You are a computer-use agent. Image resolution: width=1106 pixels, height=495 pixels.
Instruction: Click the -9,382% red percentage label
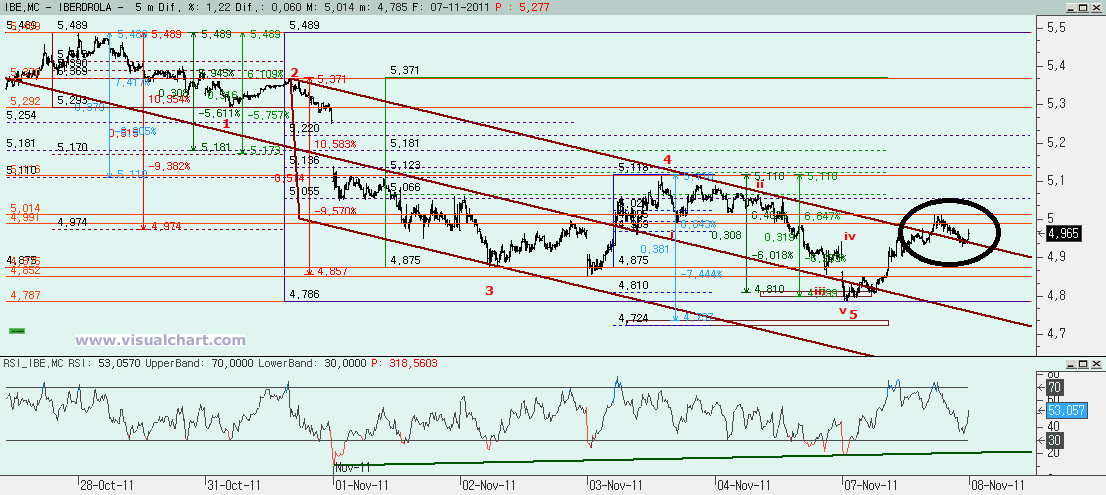coord(169,166)
